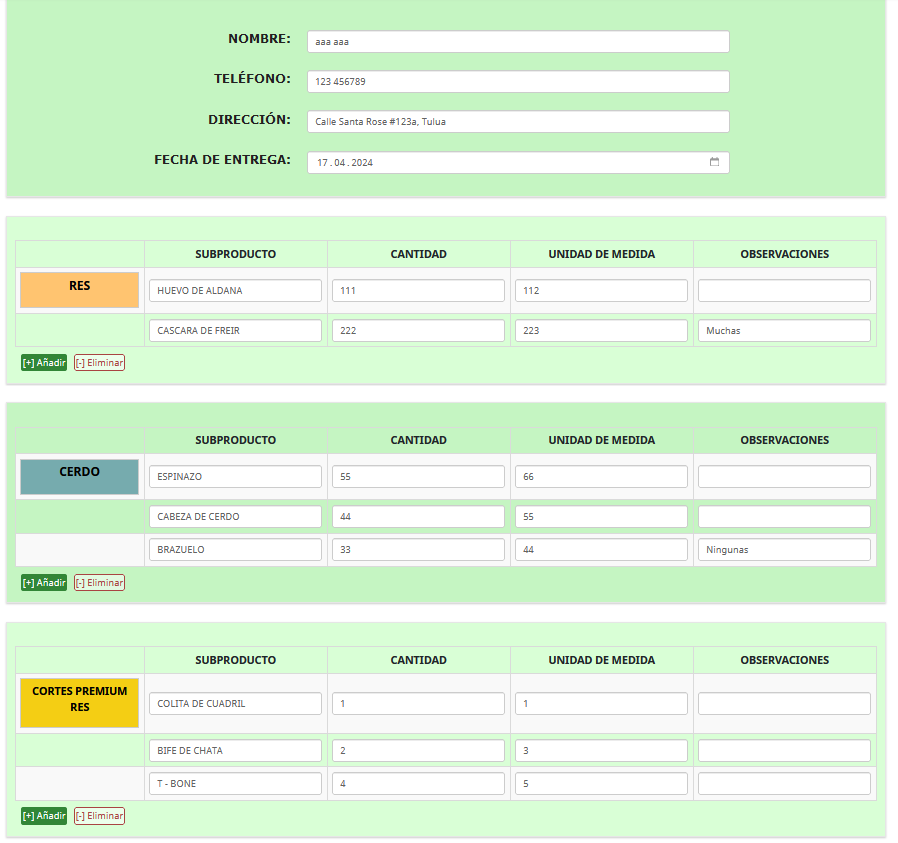
Task: Click into the TELÉFONO field
Action: point(517,82)
